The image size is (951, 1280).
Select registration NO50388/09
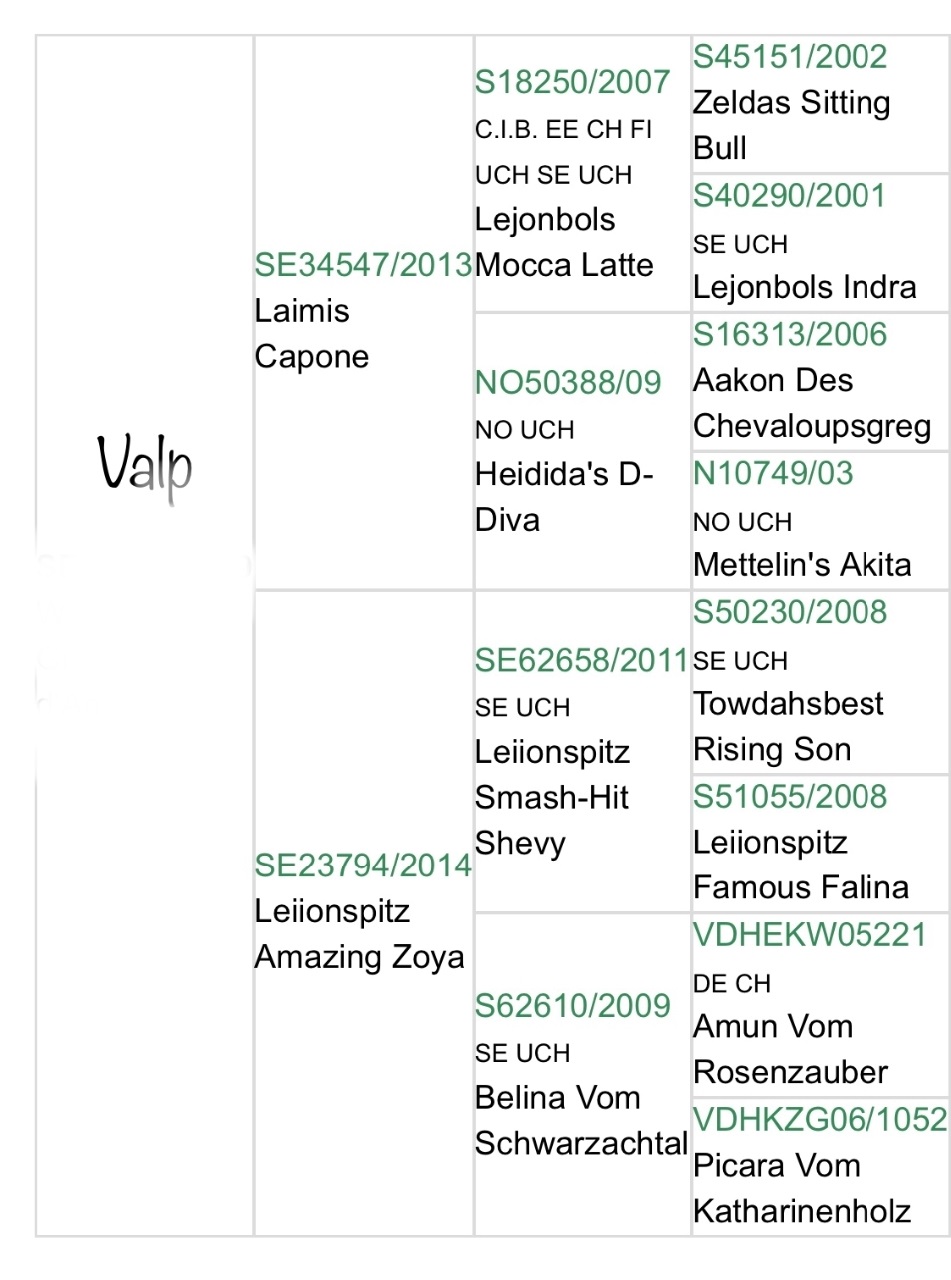[x=568, y=382]
